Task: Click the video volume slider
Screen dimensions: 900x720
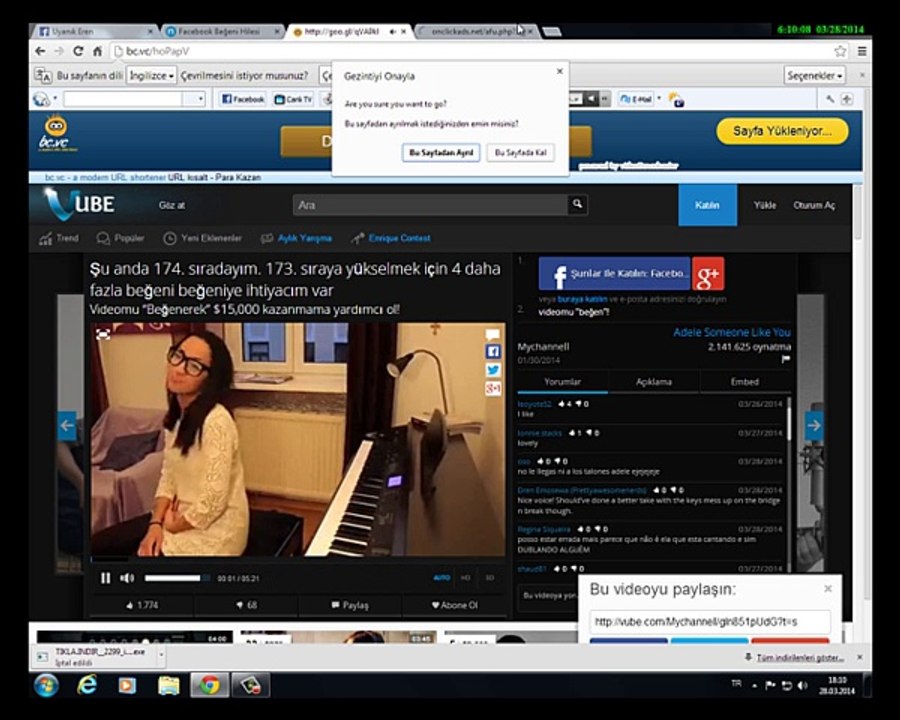Action: click(177, 578)
